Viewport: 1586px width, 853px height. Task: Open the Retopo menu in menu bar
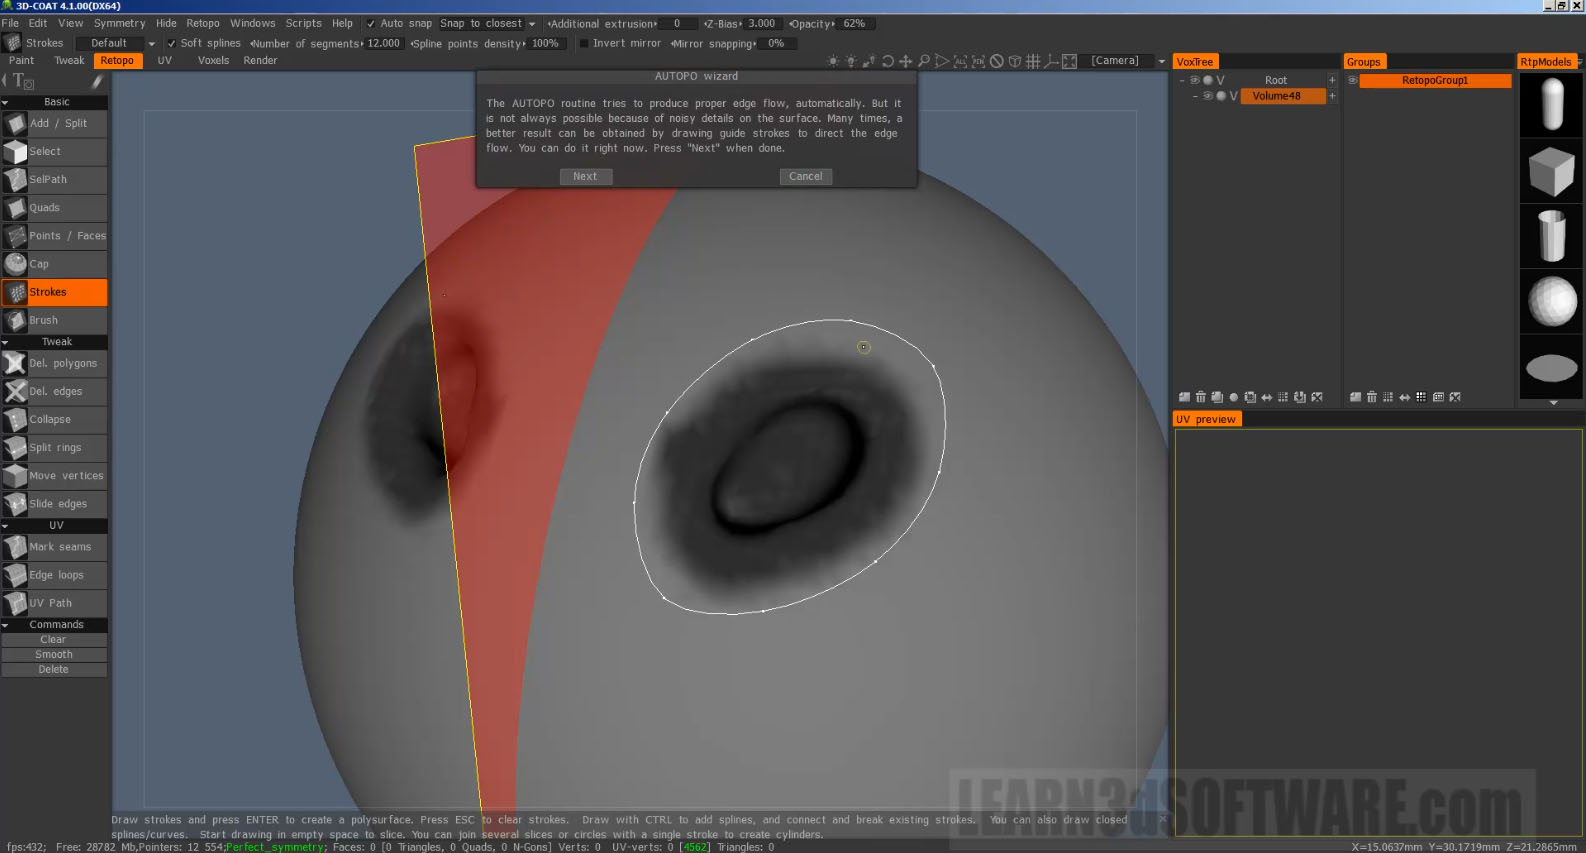pyautogui.click(x=203, y=23)
